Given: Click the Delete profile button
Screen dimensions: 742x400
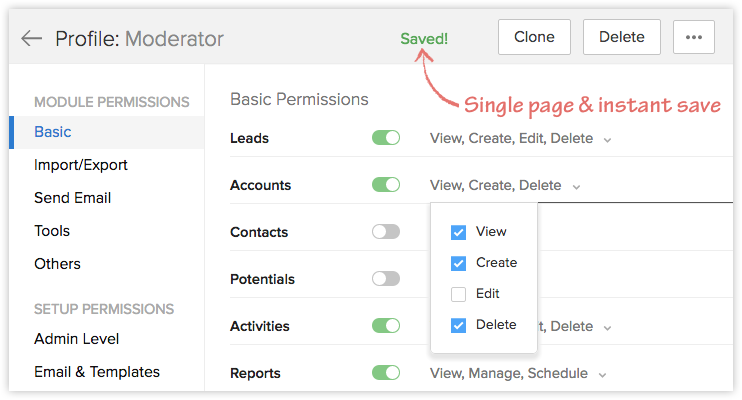Looking at the screenshot, I should [621, 38].
